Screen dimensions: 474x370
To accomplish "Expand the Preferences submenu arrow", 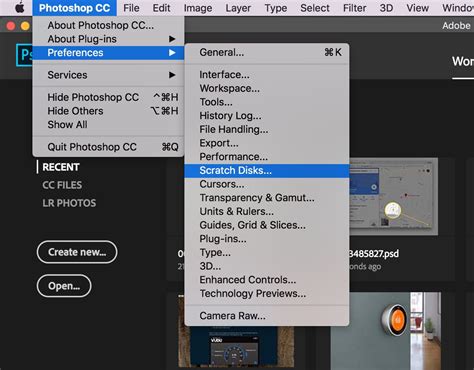I will click(172, 53).
